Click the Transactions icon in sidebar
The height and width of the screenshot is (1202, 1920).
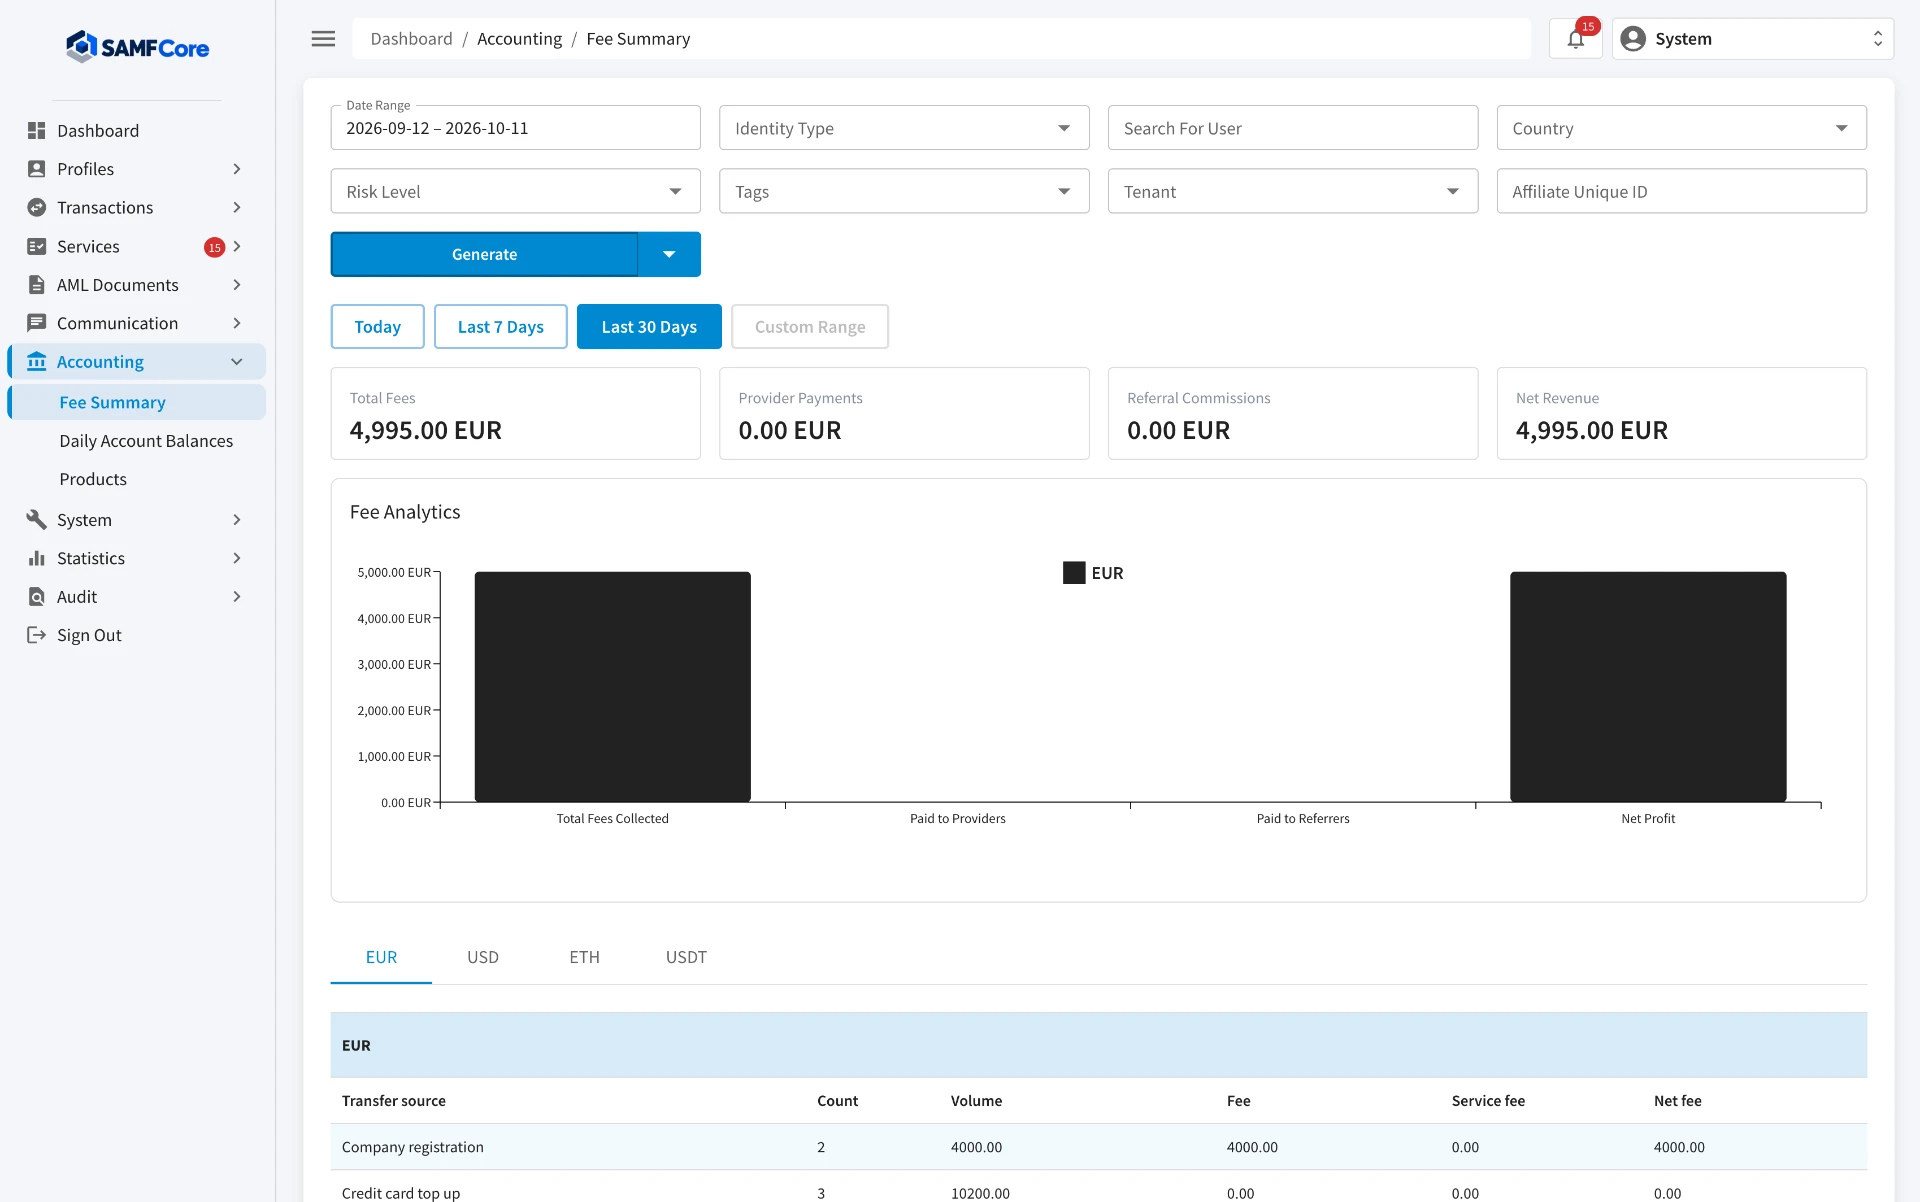pyautogui.click(x=37, y=208)
